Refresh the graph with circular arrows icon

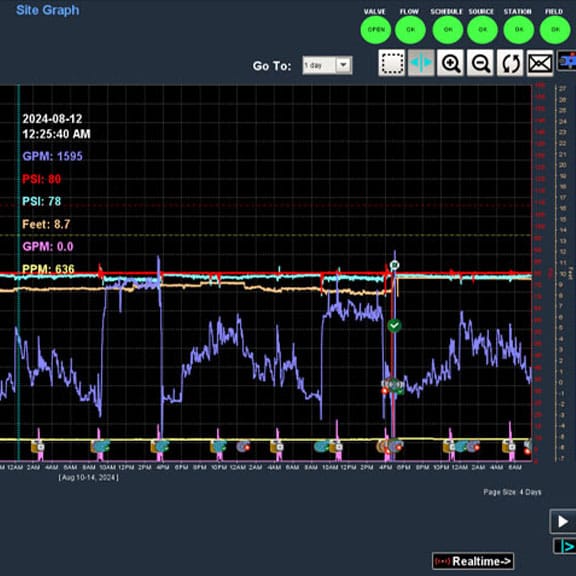[510, 63]
